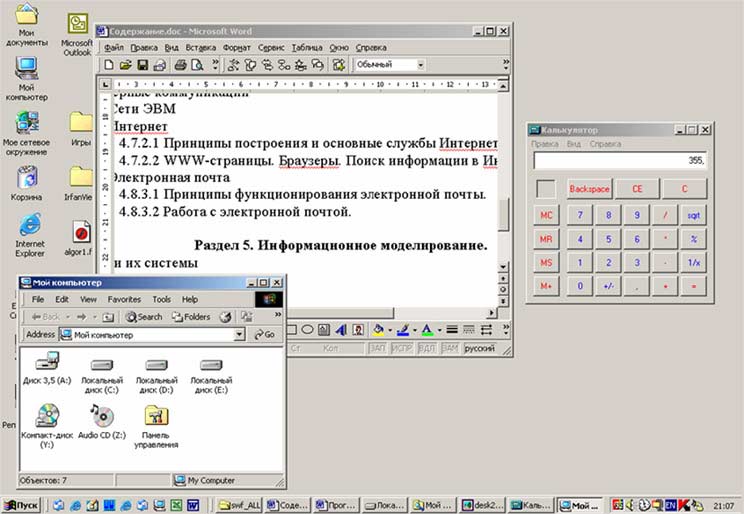Select the Локальный диск (C:) icon
This screenshot has height=514, width=744.
pyautogui.click(x=102, y=374)
